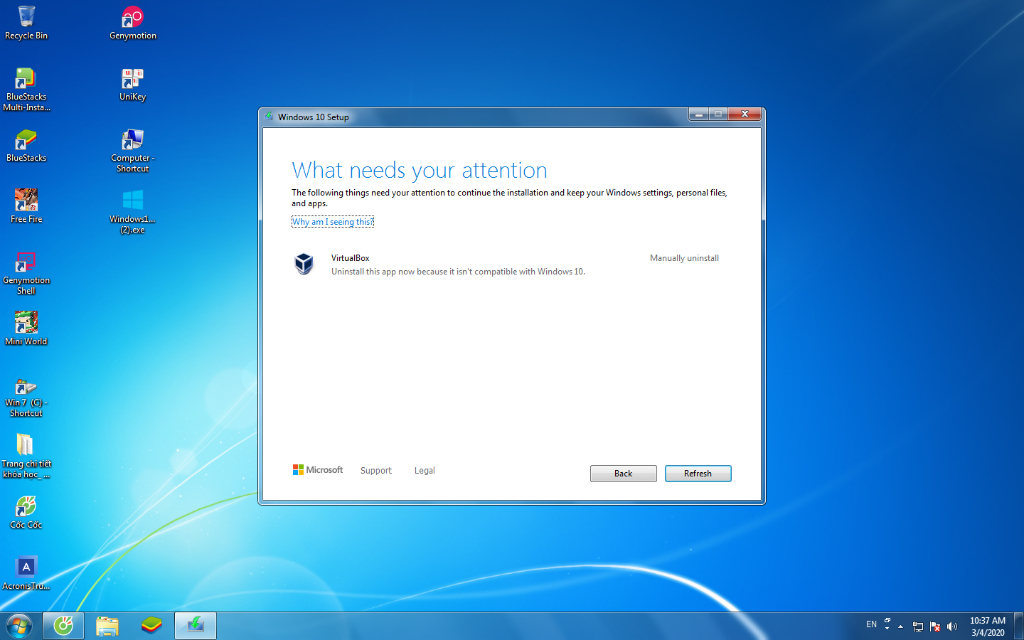Minimize the Windows 10 Setup window
The width and height of the screenshot is (1024, 640).
pyautogui.click(x=698, y=114)
